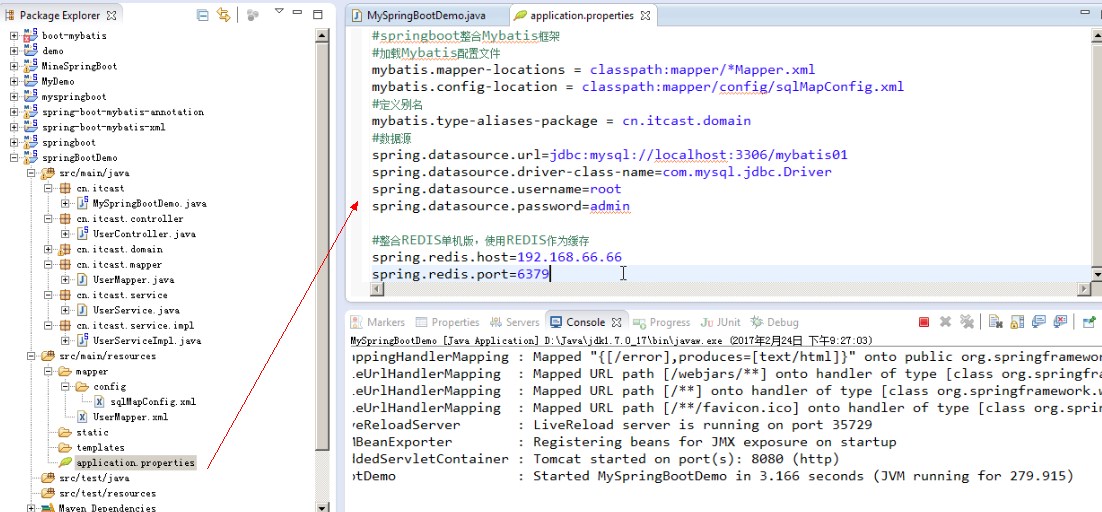Open the Servers view tab
Viewport: 1102px width, 512px height.
[x=515, y=322]
